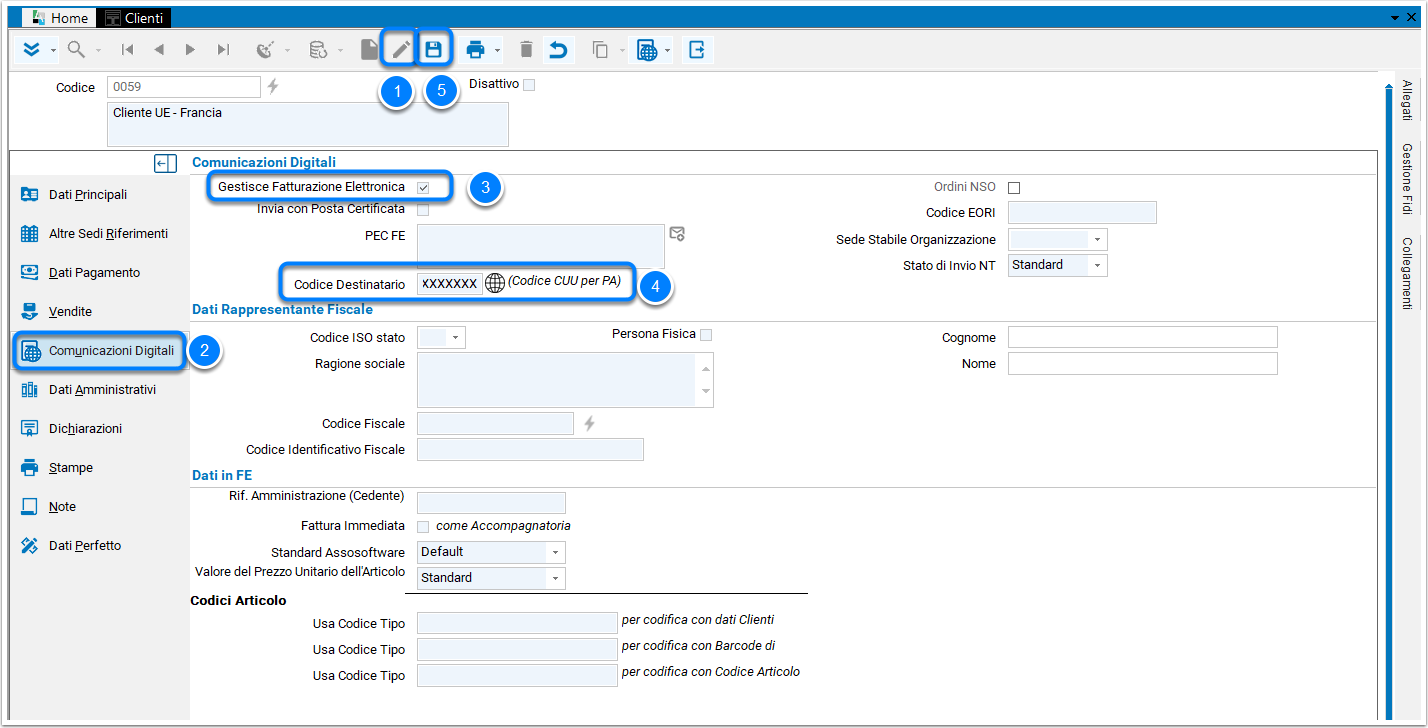The height and width of the screenshot is (728, 1428).
Task: Click Ragione sociale scroll up arrow
Action: pyautogui.click(x=707, y=368)
